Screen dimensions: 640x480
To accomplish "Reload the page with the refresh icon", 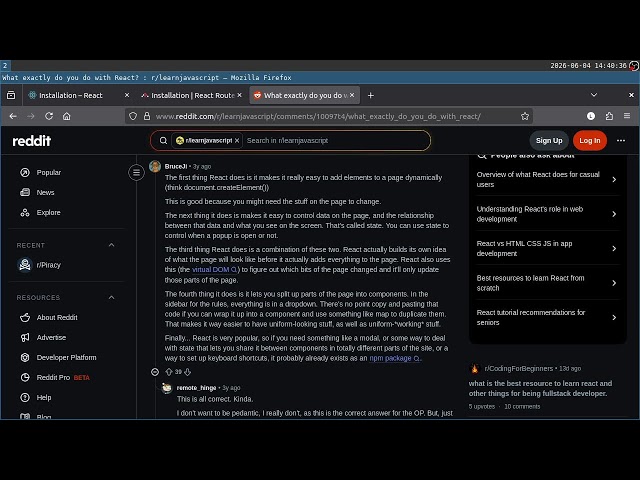I will pyautogui.click(x=49, y=116).
